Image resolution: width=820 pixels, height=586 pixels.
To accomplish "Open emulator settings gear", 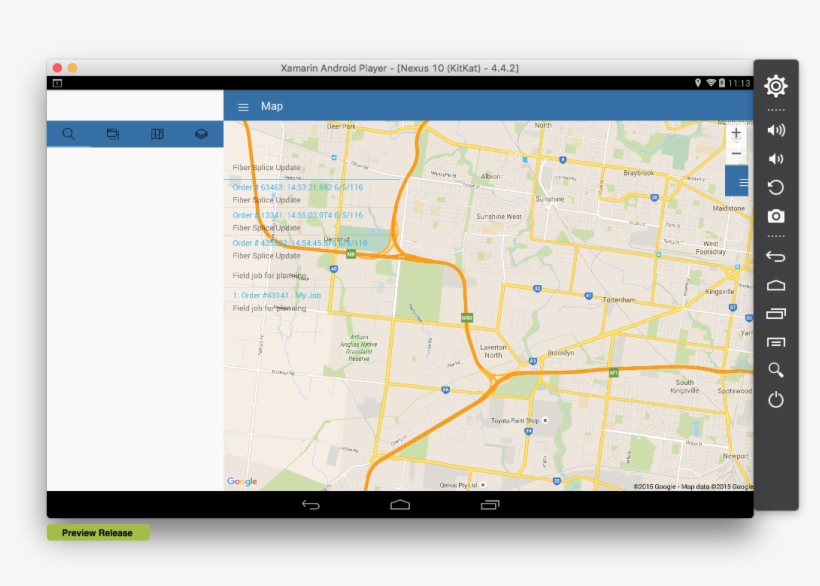I will pyautogui.click(x=775, y=86).
